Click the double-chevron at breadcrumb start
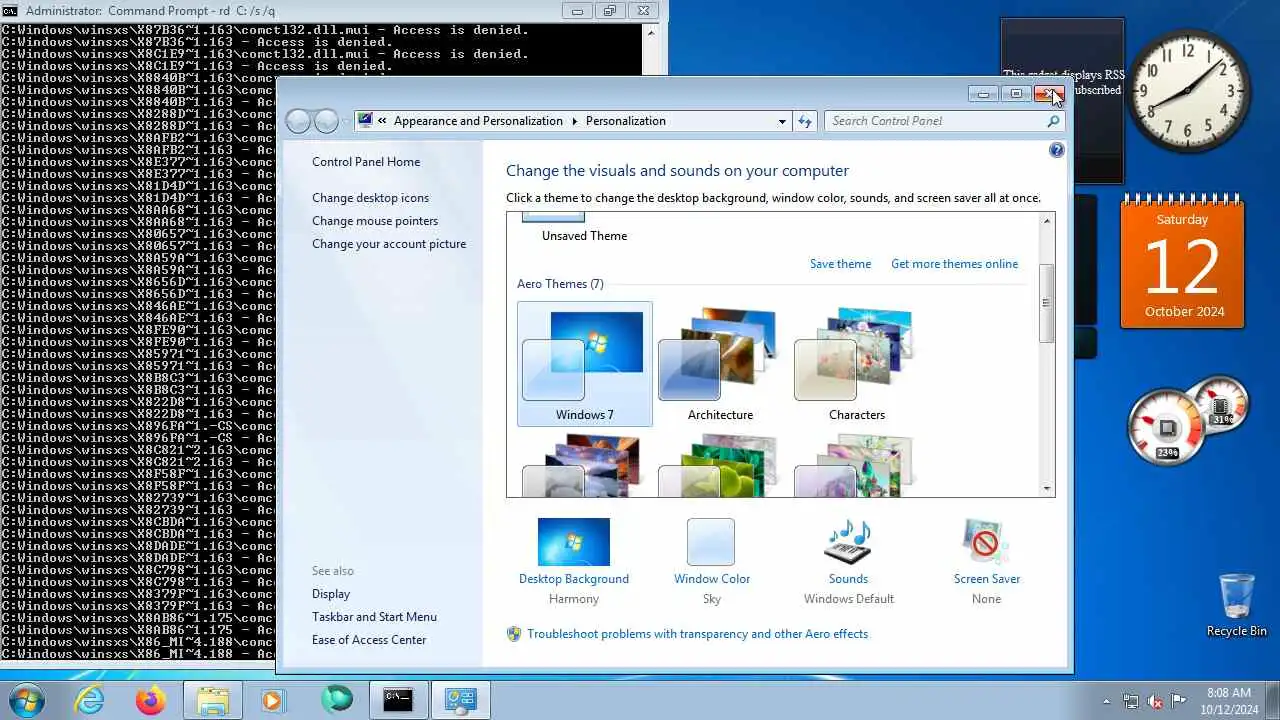Viewport: 1280px width, 720px height. coord(382,121)
